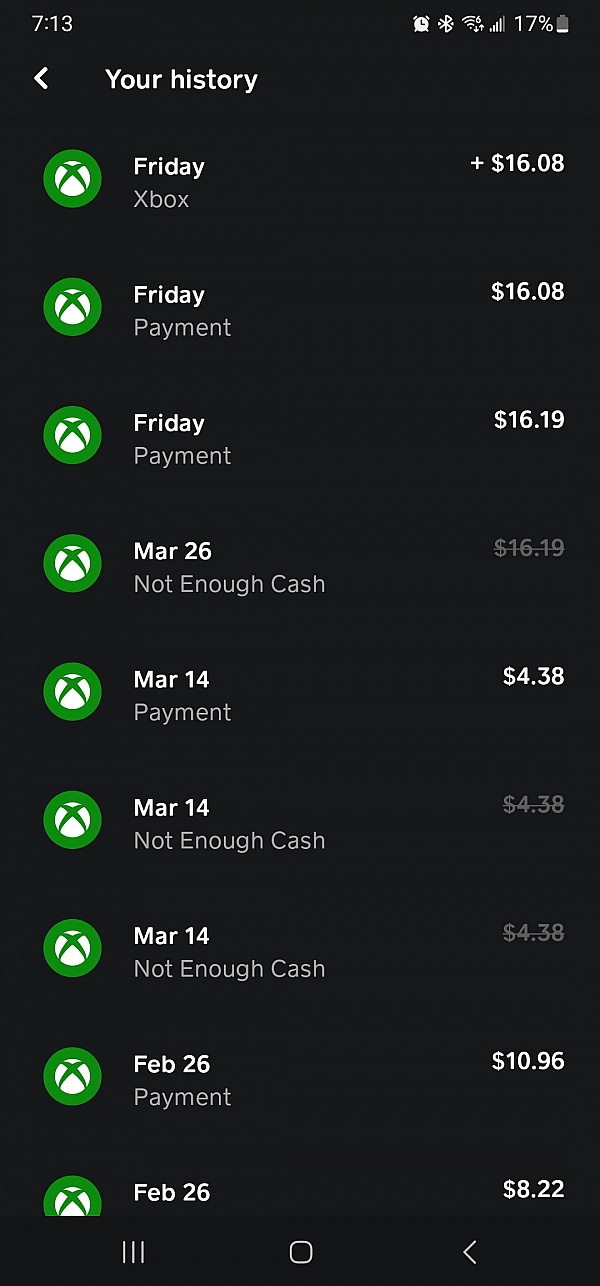Tap Xbox icon next to Friday $16.08 payment

[72, 307]
